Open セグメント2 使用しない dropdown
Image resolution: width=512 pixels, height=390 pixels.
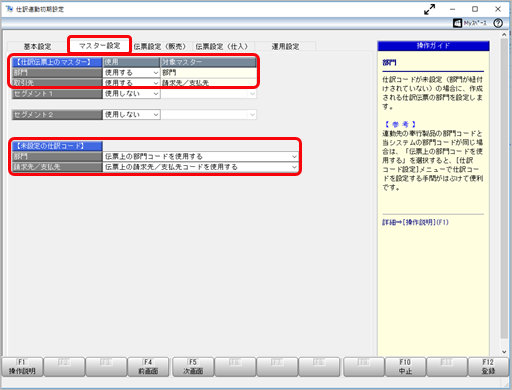[x=131, y=115]
